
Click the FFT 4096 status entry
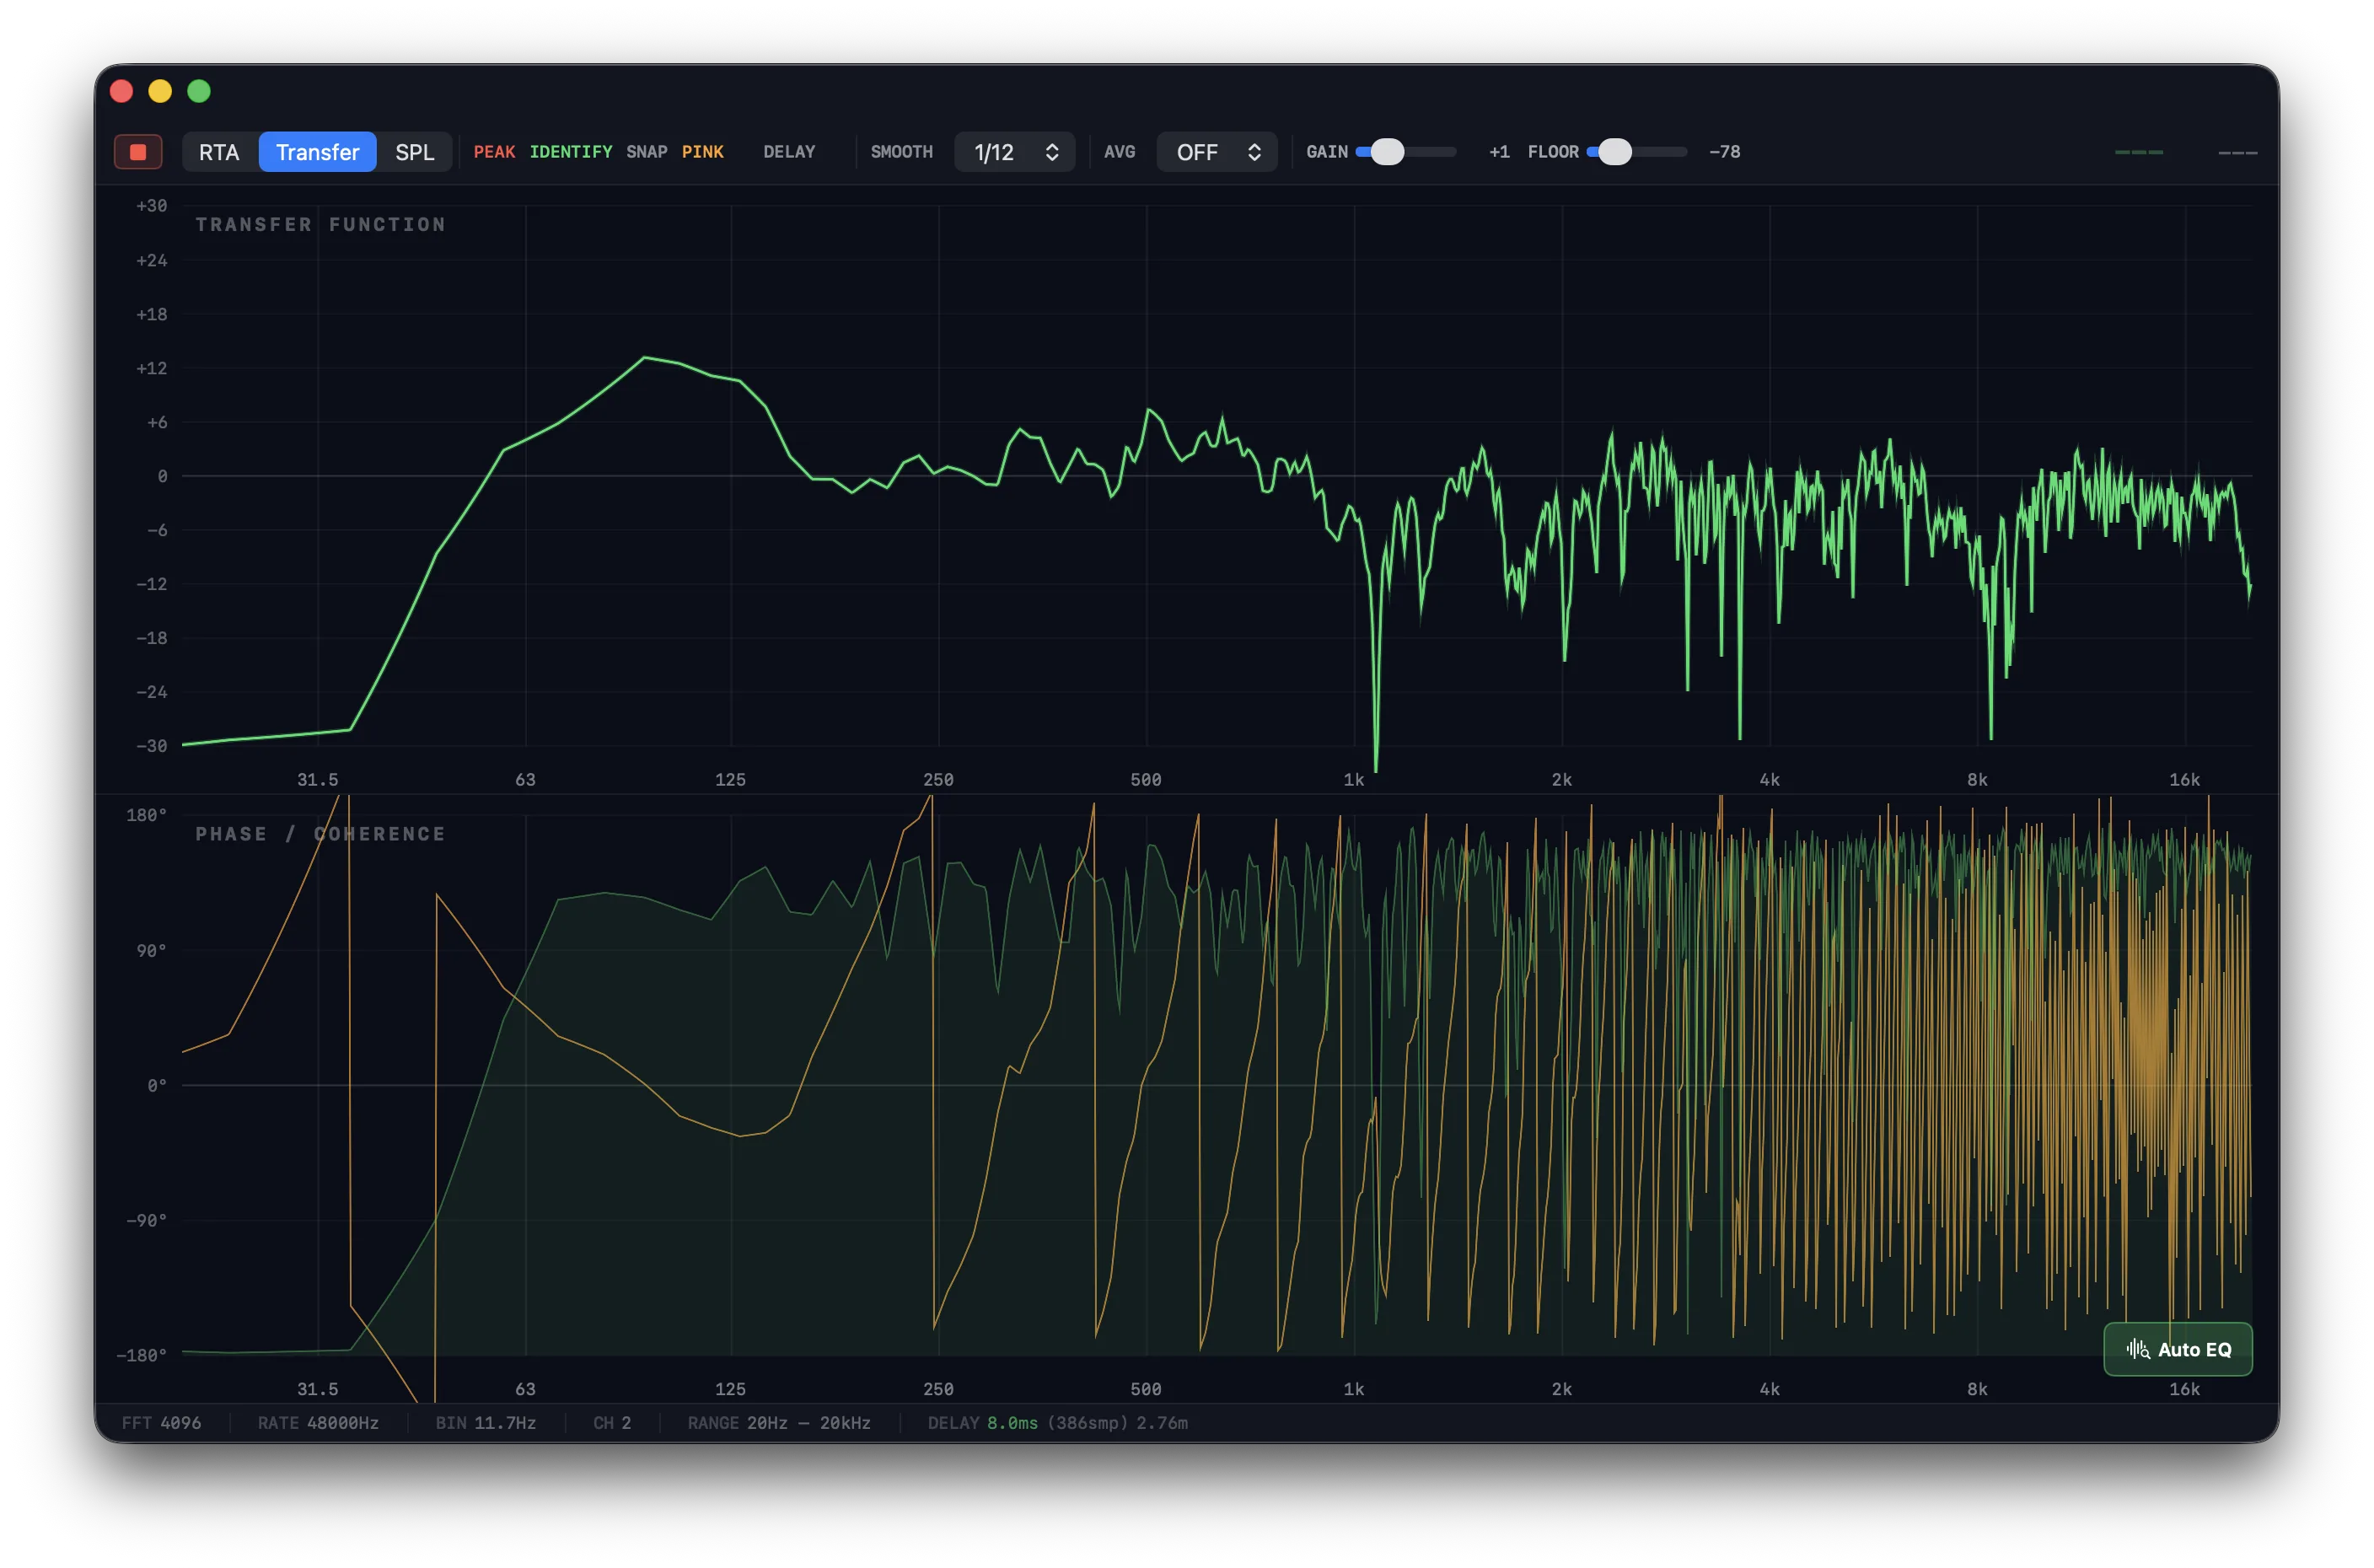[x=161, y=1423]
